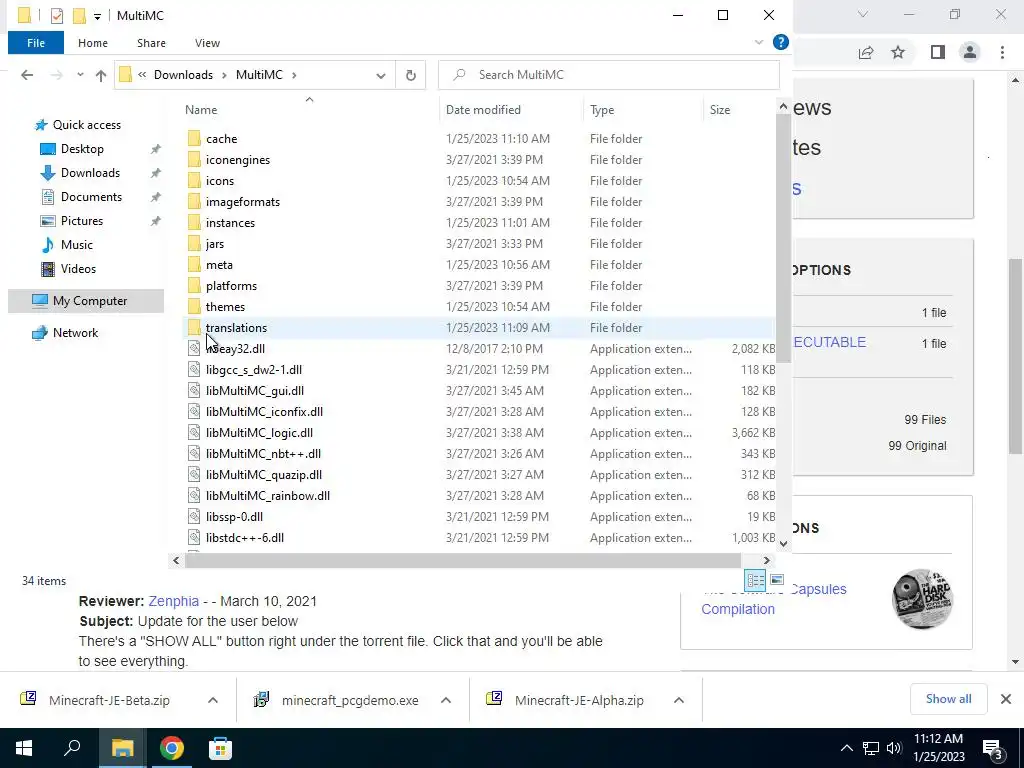
Task: Select the platforms folder
Action: coord(231,285)
